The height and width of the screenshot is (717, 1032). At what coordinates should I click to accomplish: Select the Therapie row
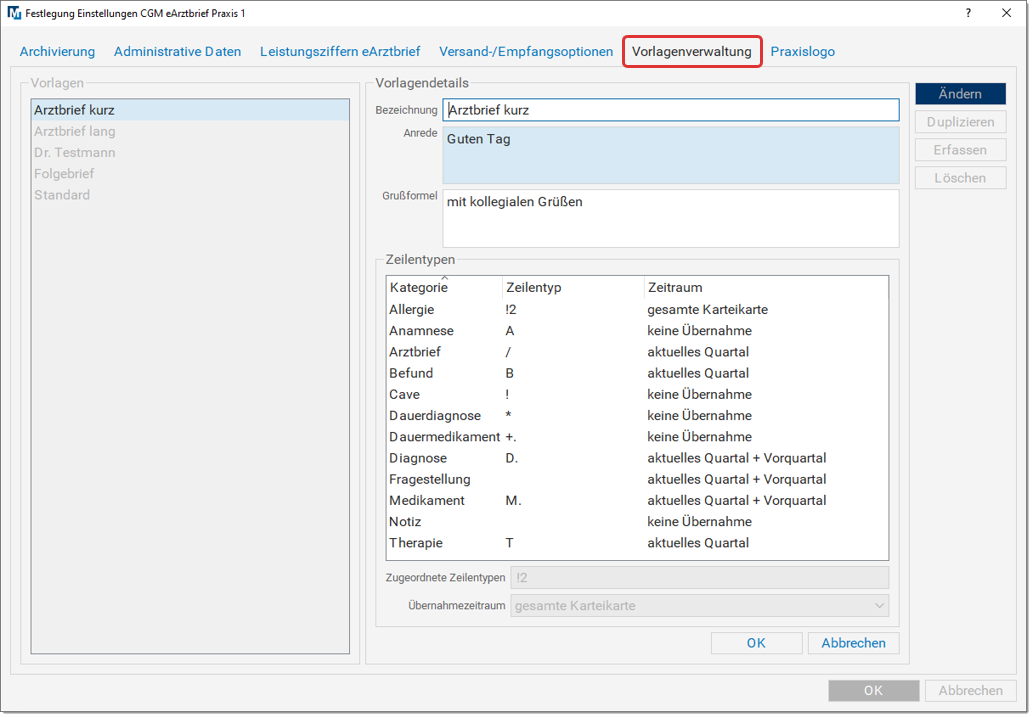(637, 543)
